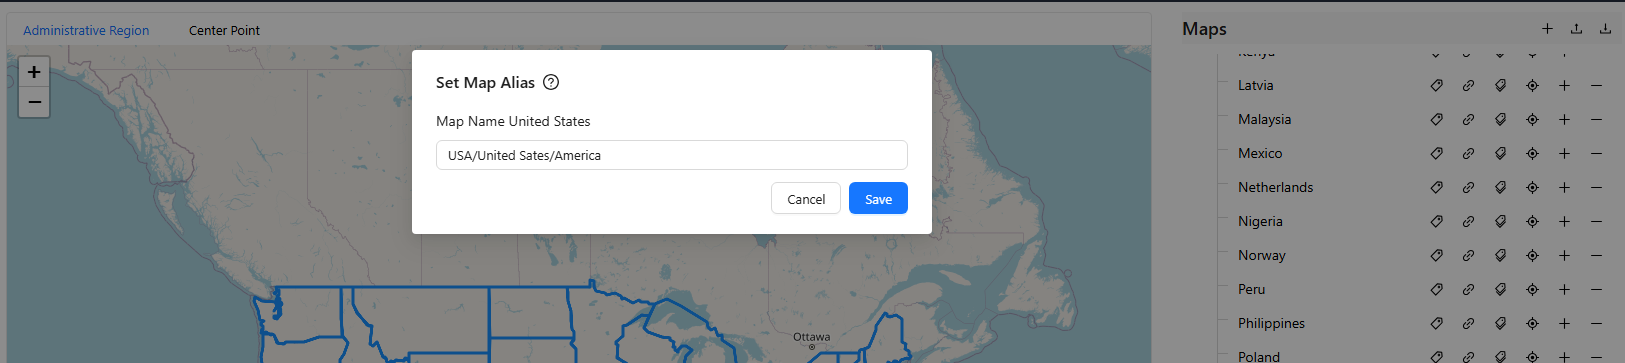Select Norway in the maps tree
Screen dimensions: 1625x363
(1262, 255)
